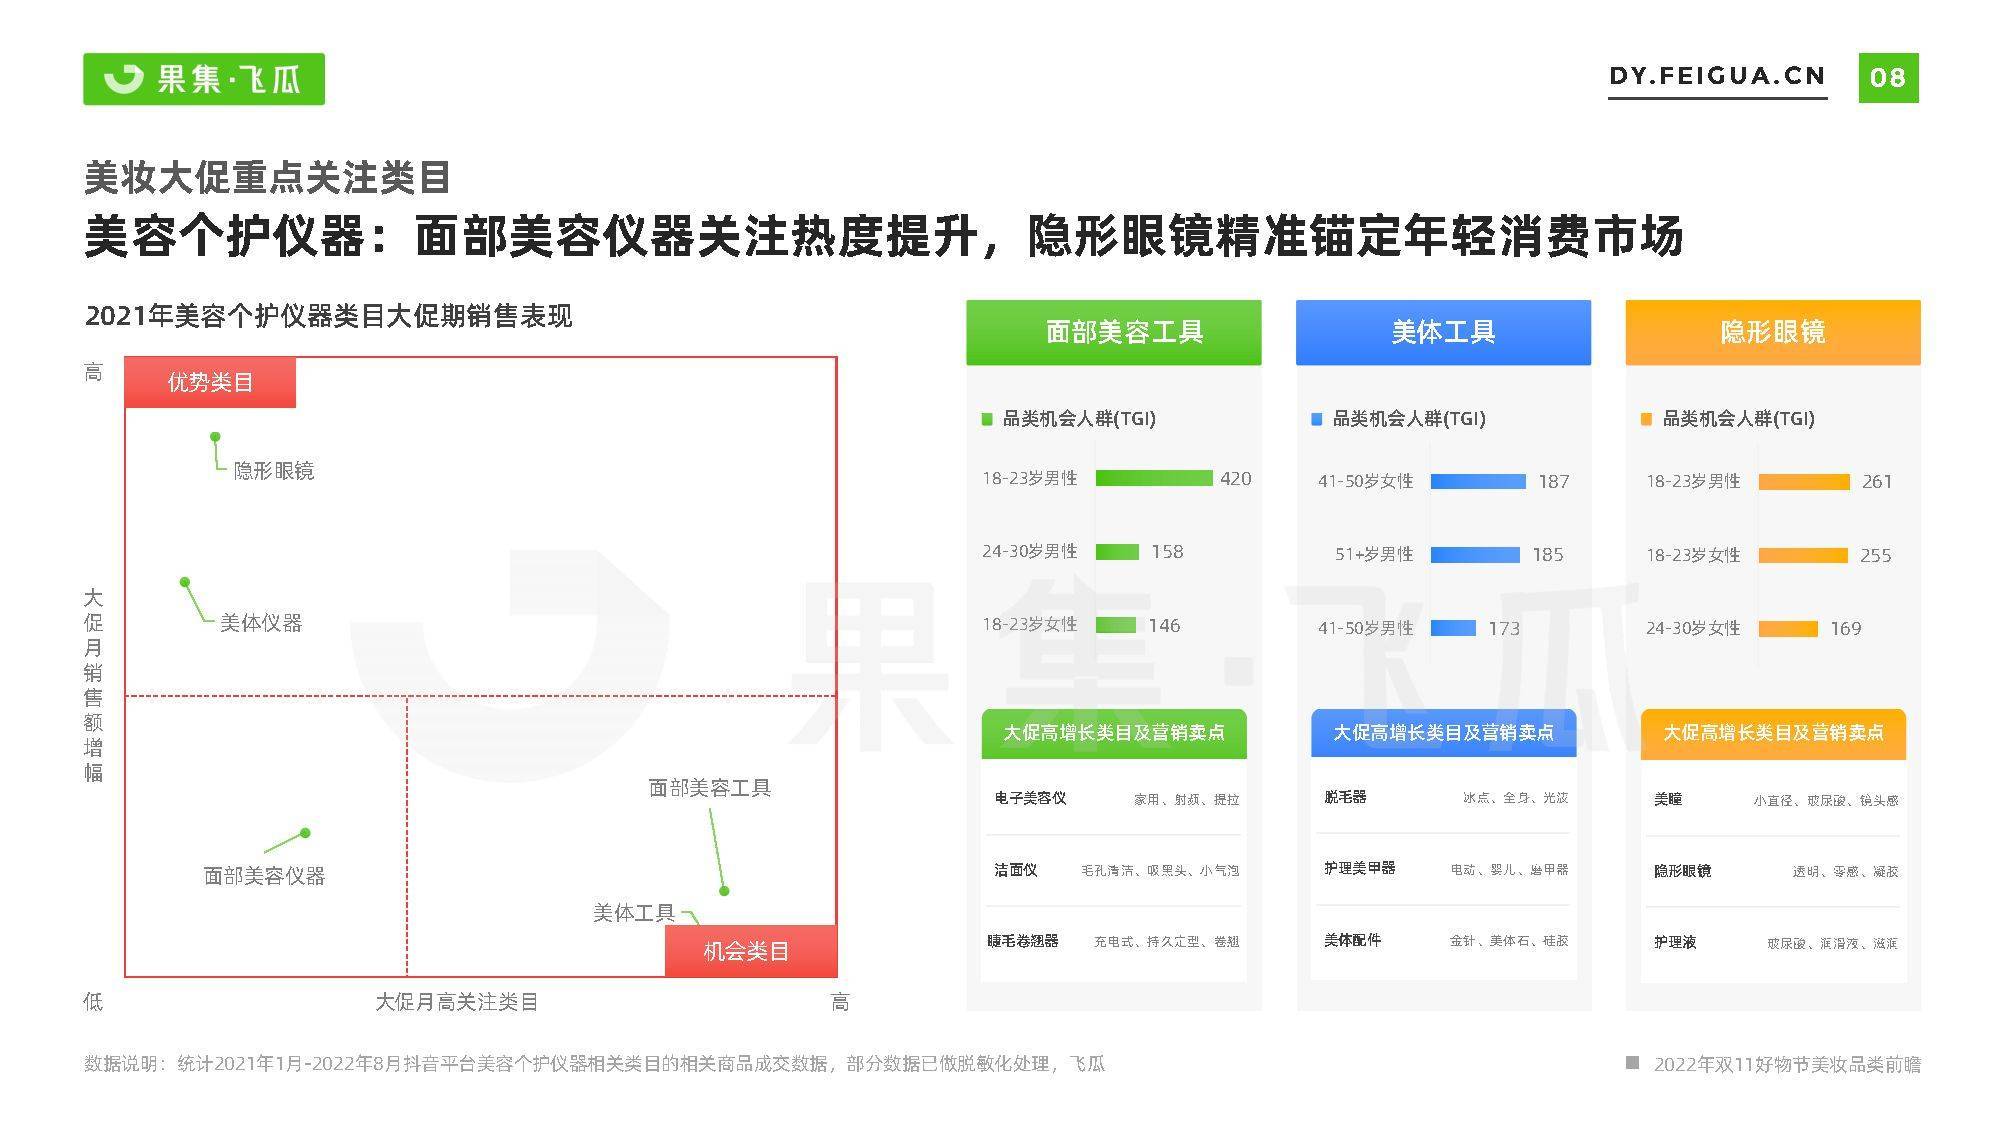Click the value 261 in orange card
The width and height of the screenshot is (2000, 1125).
pyautogui.click(x=1877, y=482)
